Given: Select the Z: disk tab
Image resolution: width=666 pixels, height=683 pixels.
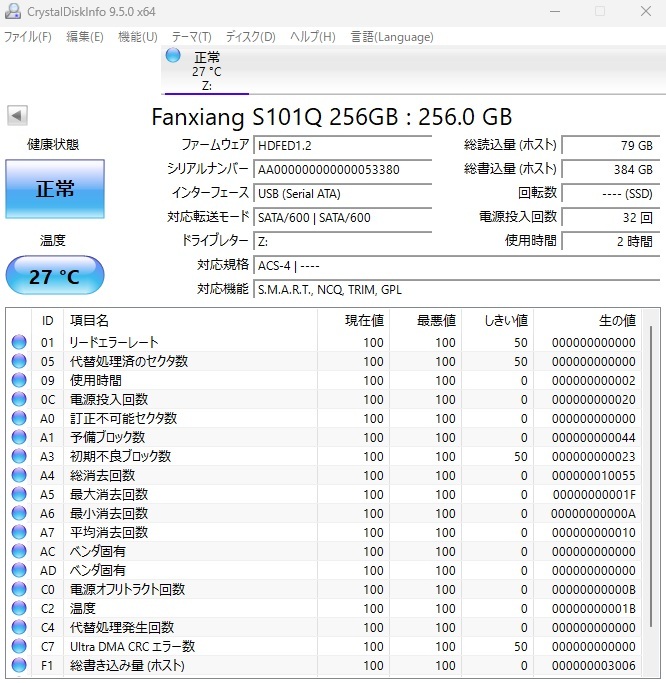Looking at the screenshot, I should [x=206, y=71].
